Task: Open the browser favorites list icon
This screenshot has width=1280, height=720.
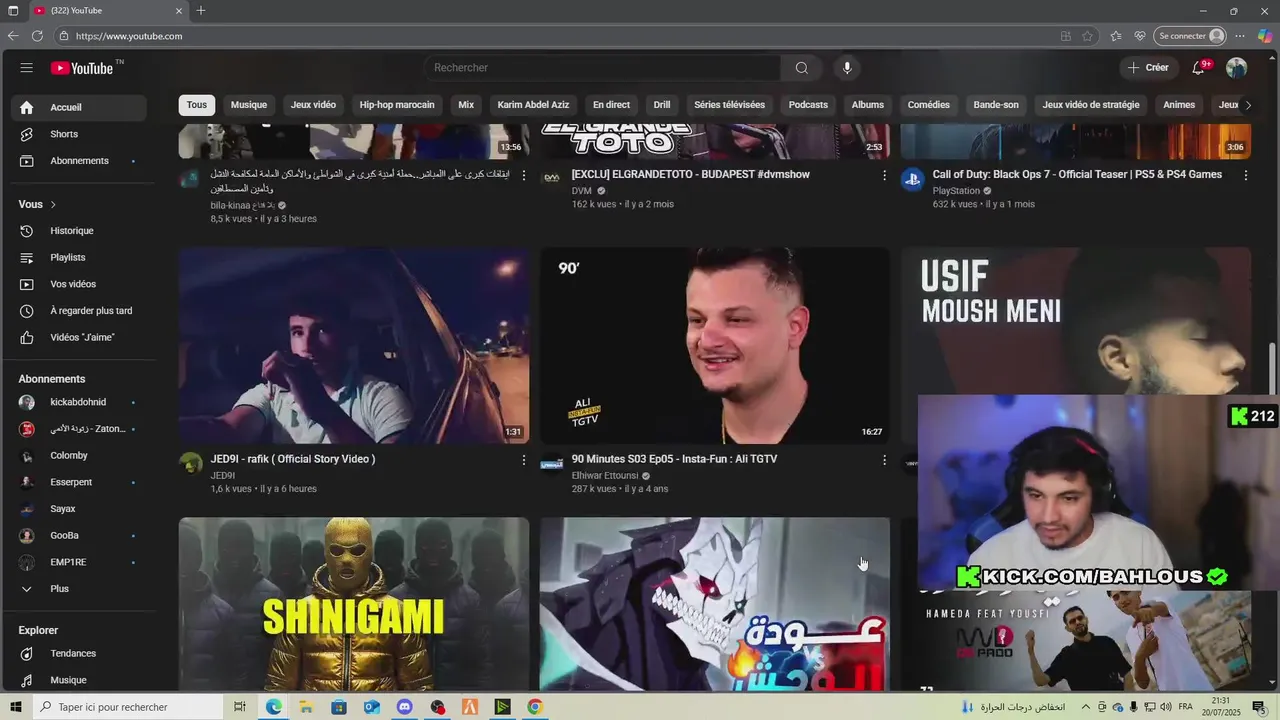Action: pyautogui.click(x=1116, y=36)
